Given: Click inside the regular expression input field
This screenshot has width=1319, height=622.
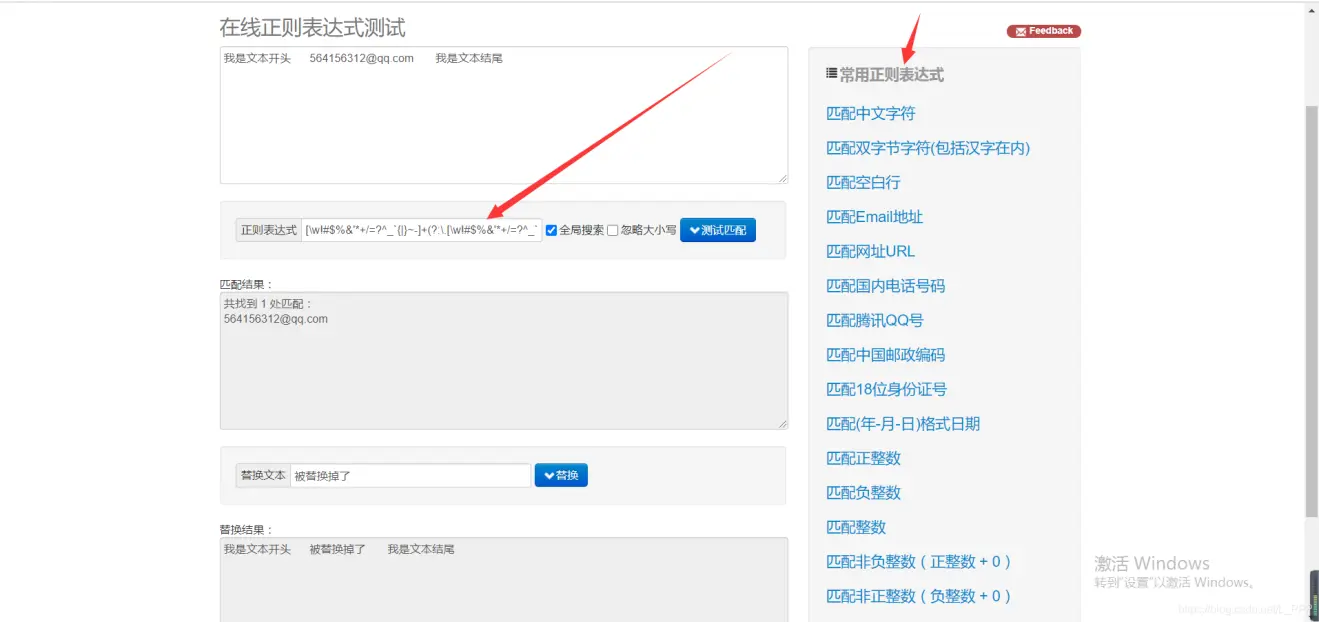Looking at the screenshot, I should click(x=421, y=230).
